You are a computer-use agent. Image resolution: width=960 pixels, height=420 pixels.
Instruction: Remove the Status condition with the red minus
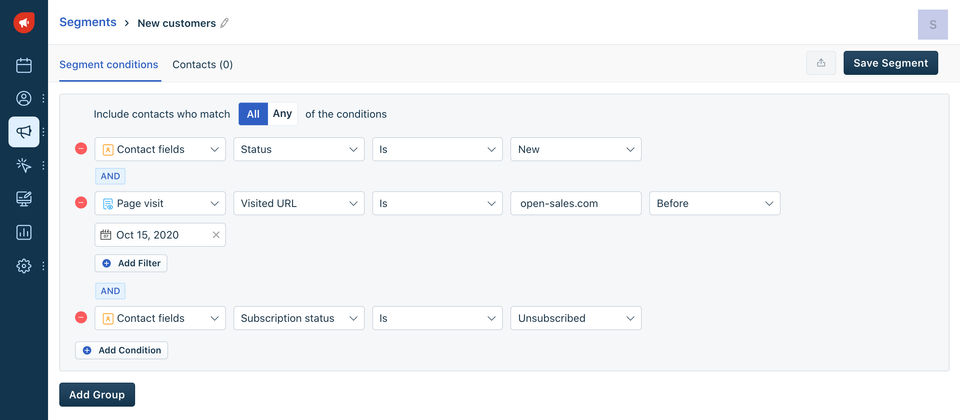[x=81, y=149]
